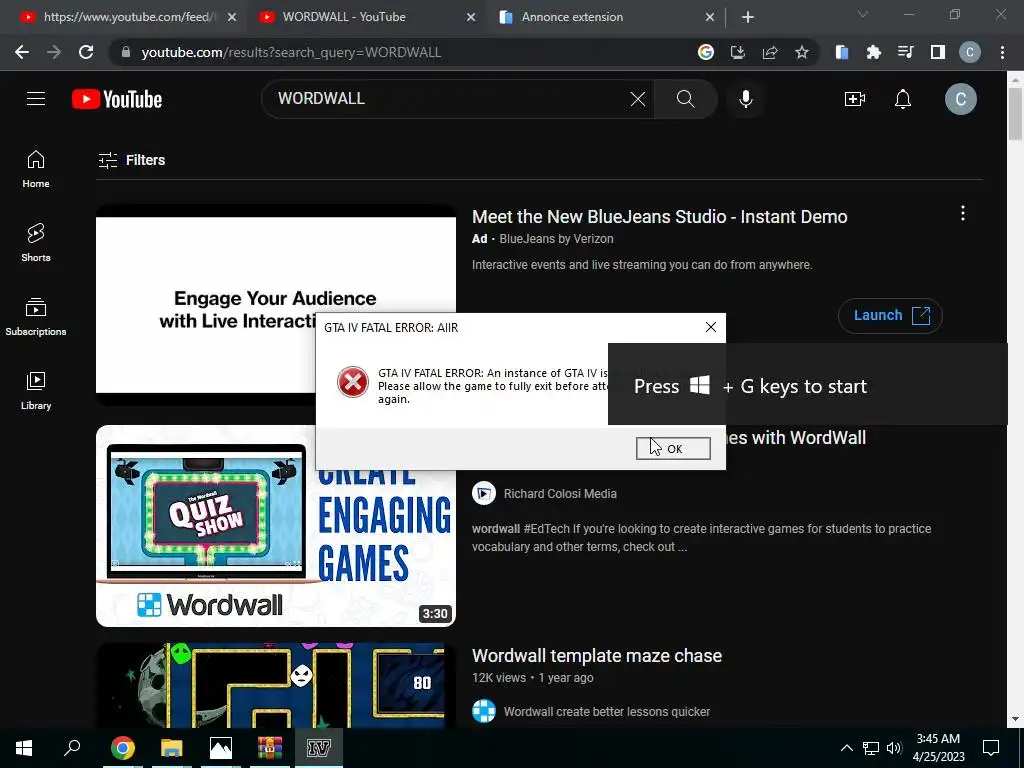The image size is (1024, 768).
Task: Open Windows taskbar search
Action: tap(72, 748)
